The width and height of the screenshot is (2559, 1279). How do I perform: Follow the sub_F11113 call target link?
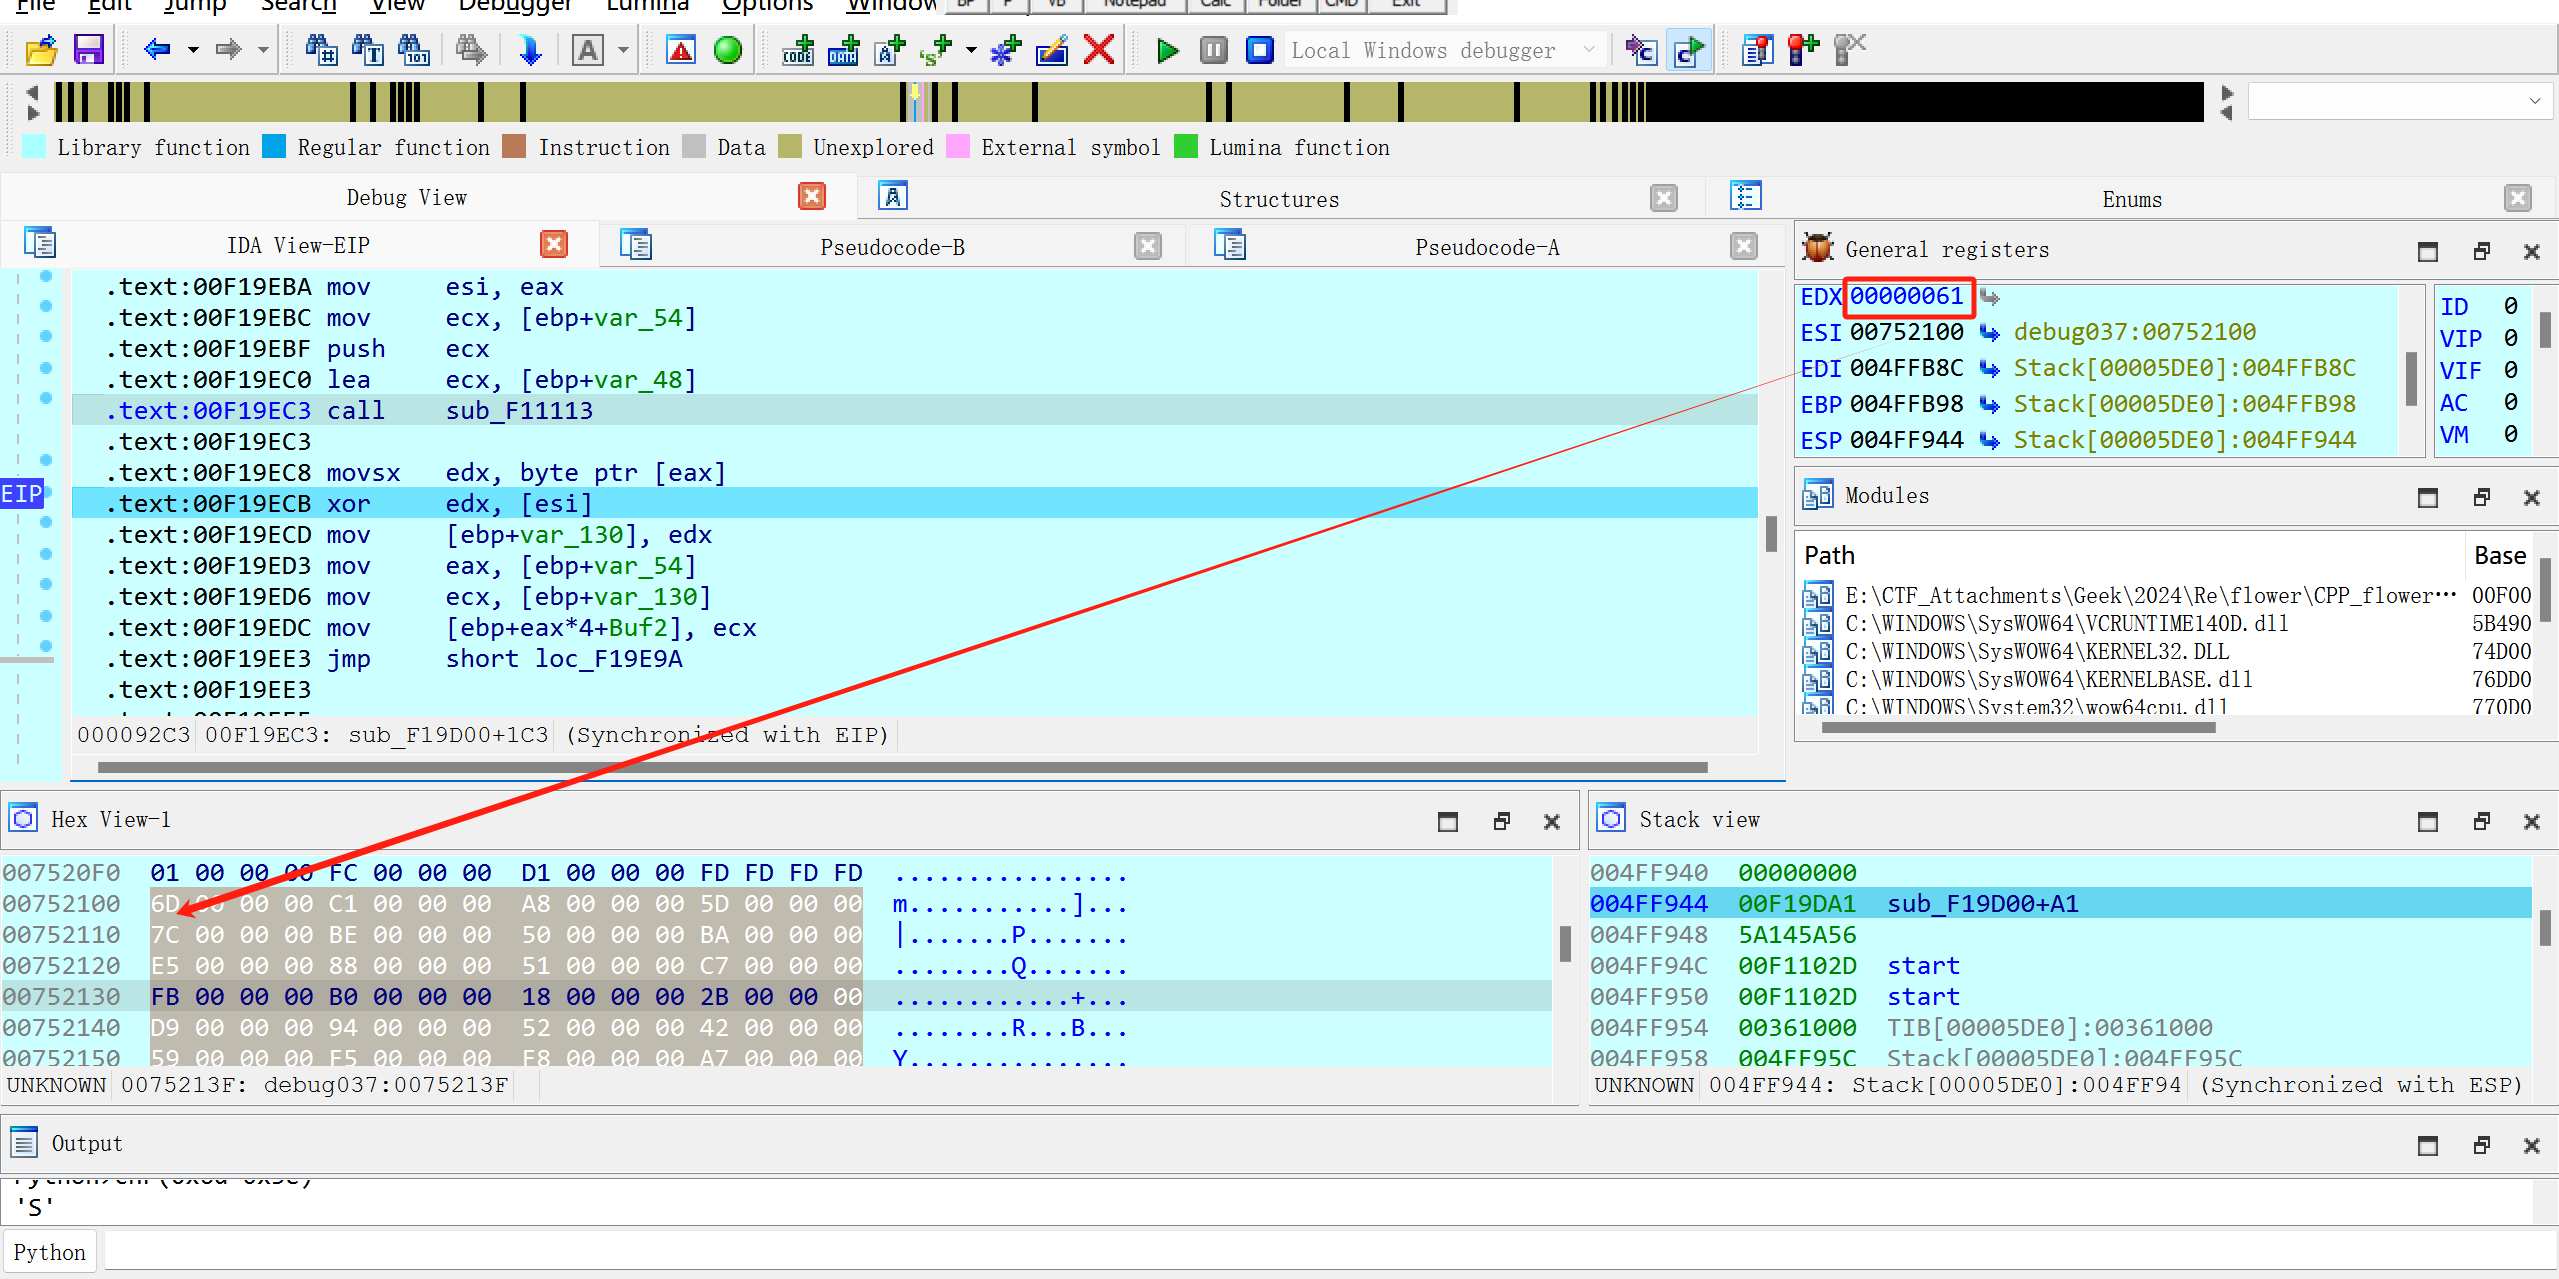tap(519, 411)
